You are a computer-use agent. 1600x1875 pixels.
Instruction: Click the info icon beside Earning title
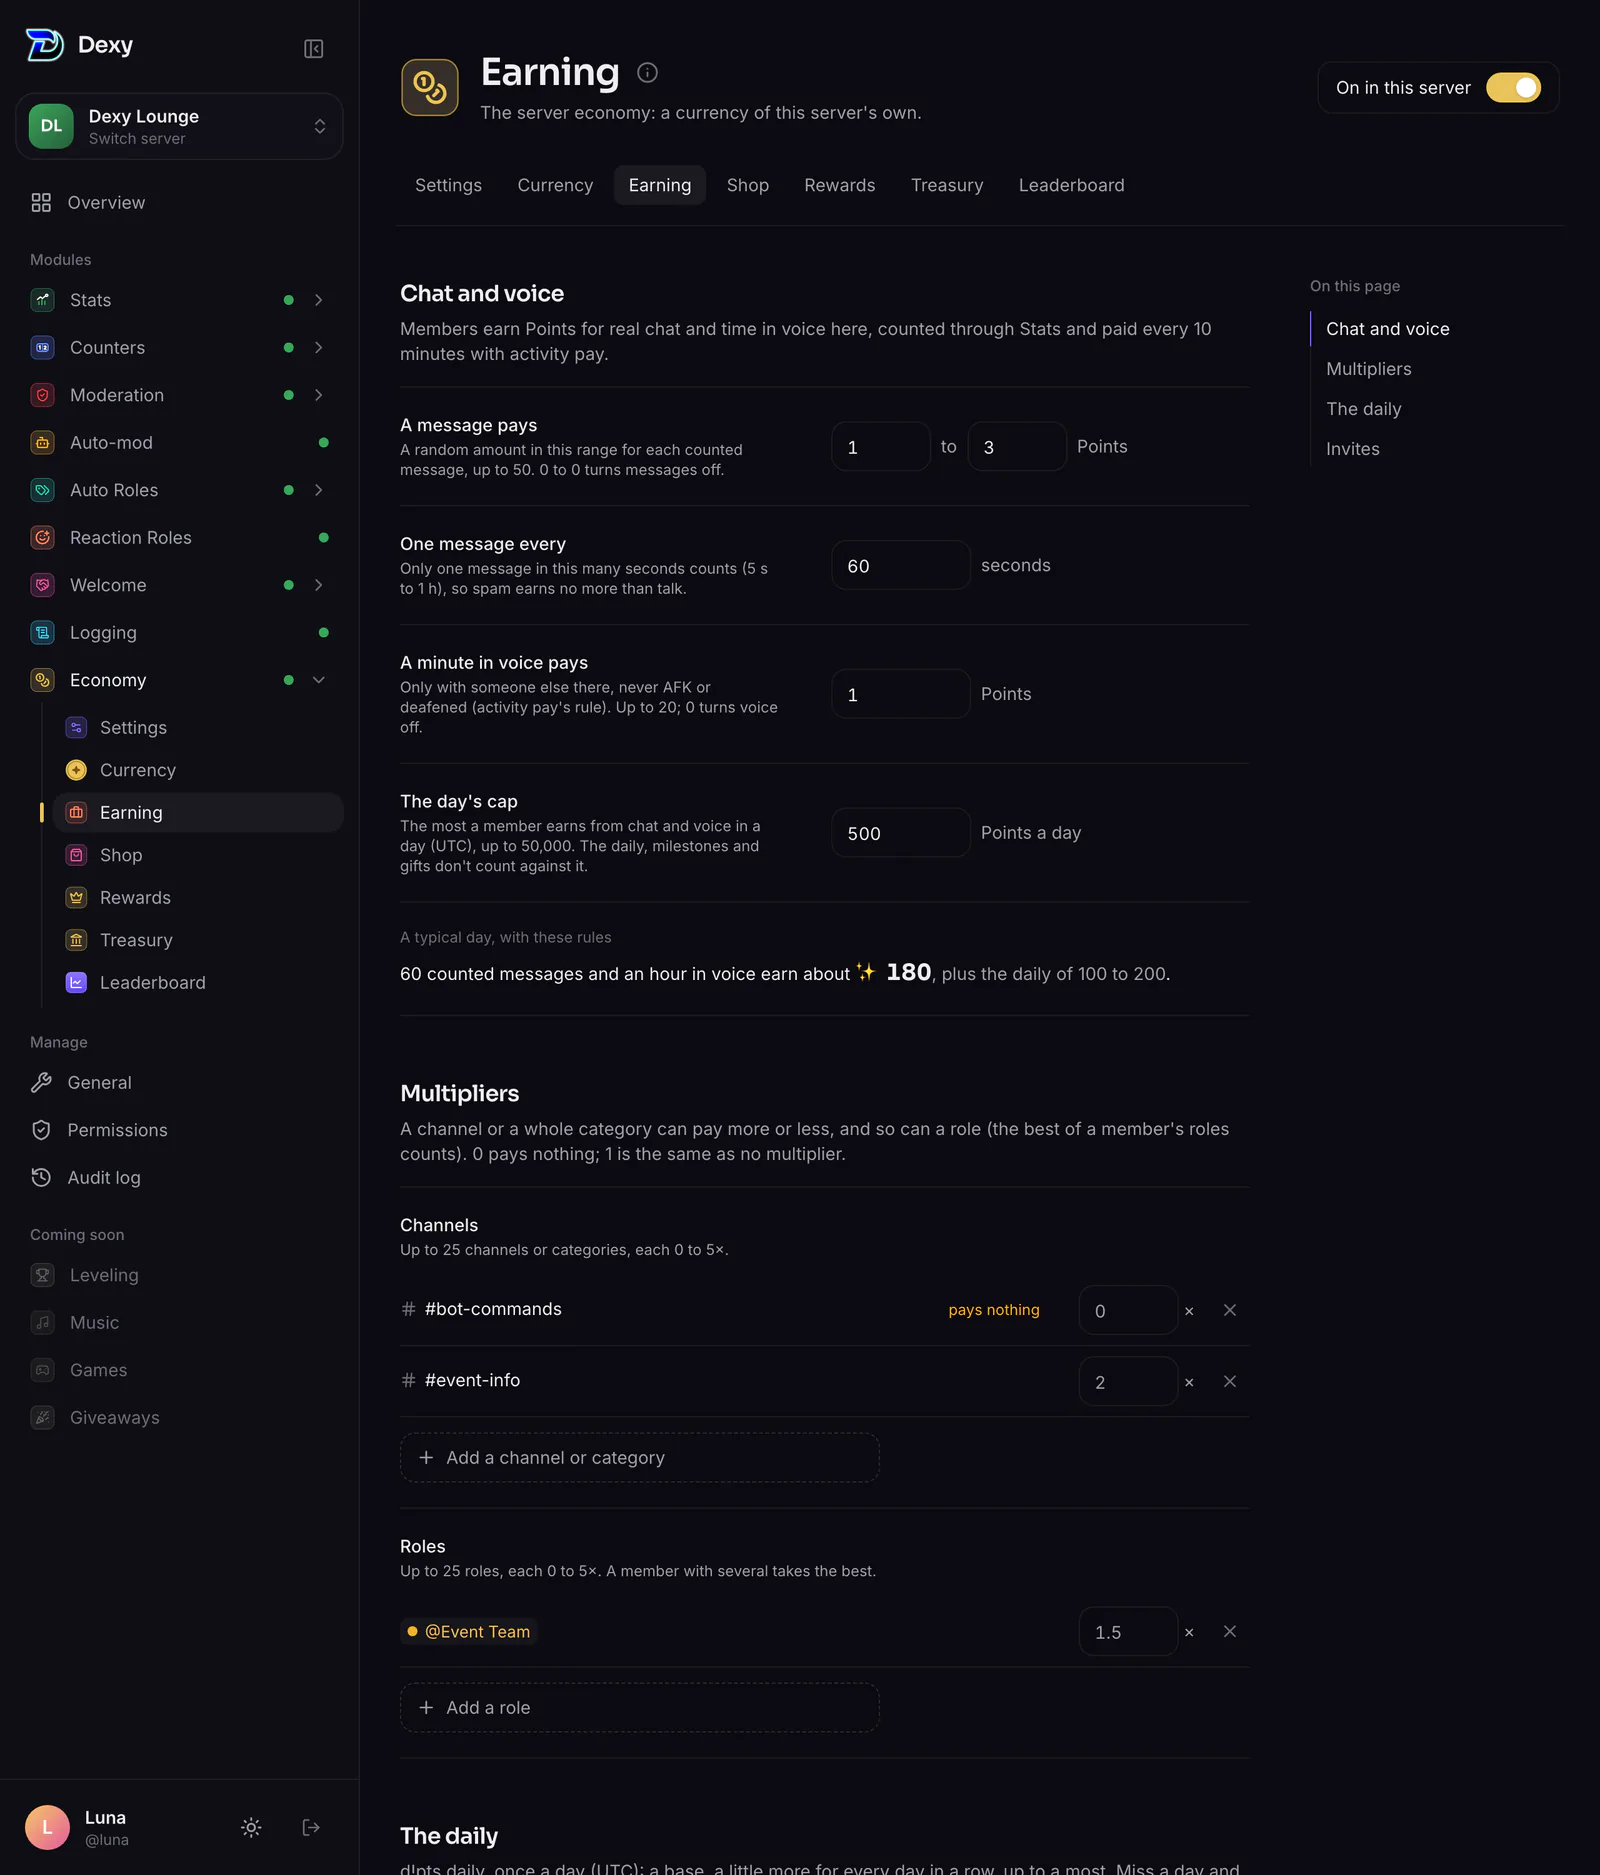tap(647, 72)
